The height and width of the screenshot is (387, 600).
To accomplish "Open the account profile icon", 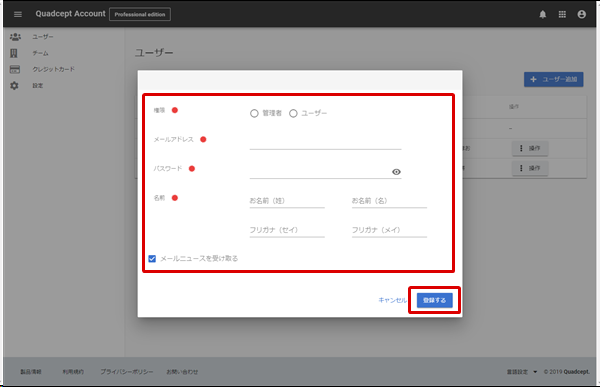I will [x=582, y=15].
